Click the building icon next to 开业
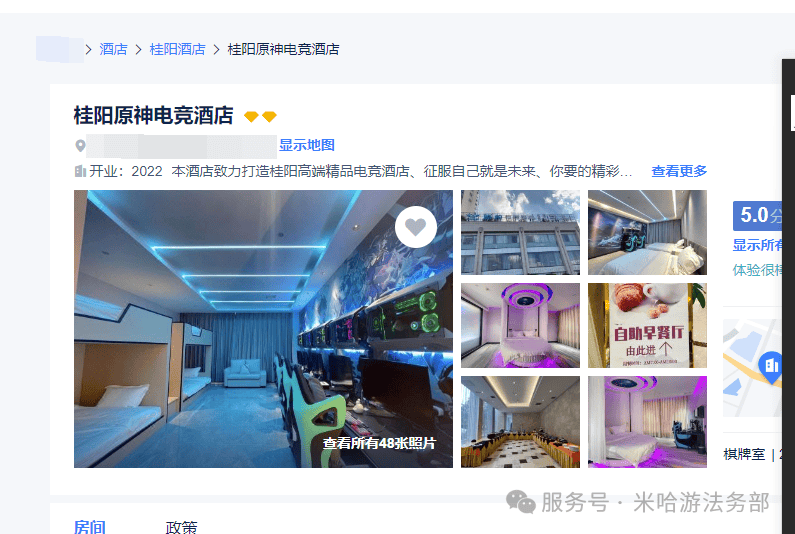Screen dimensions: 795x534 click(x=80, y=171)
